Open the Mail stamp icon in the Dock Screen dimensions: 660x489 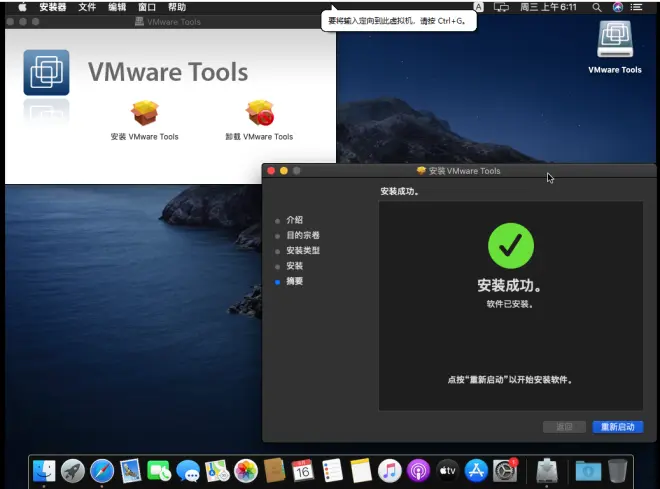coord(130,470)
